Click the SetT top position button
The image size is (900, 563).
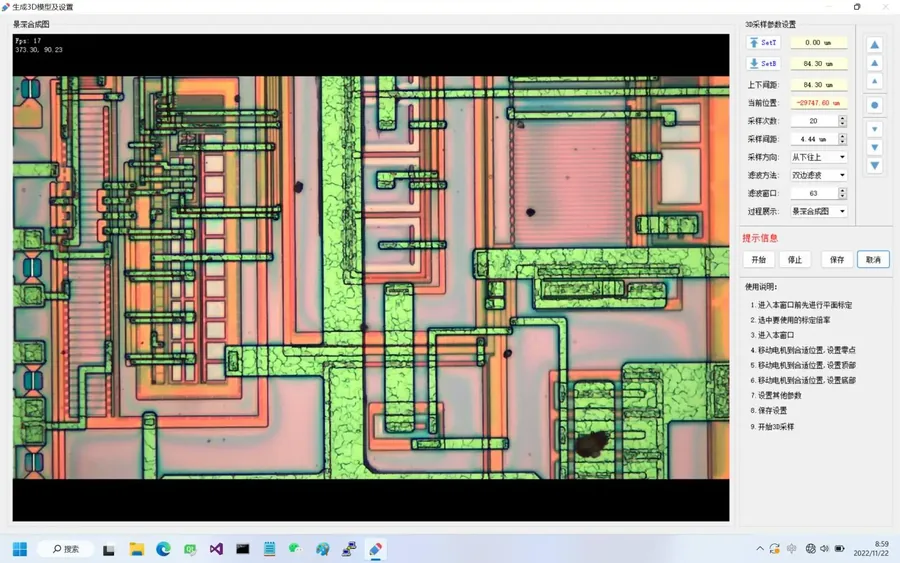tap(763, 42)
